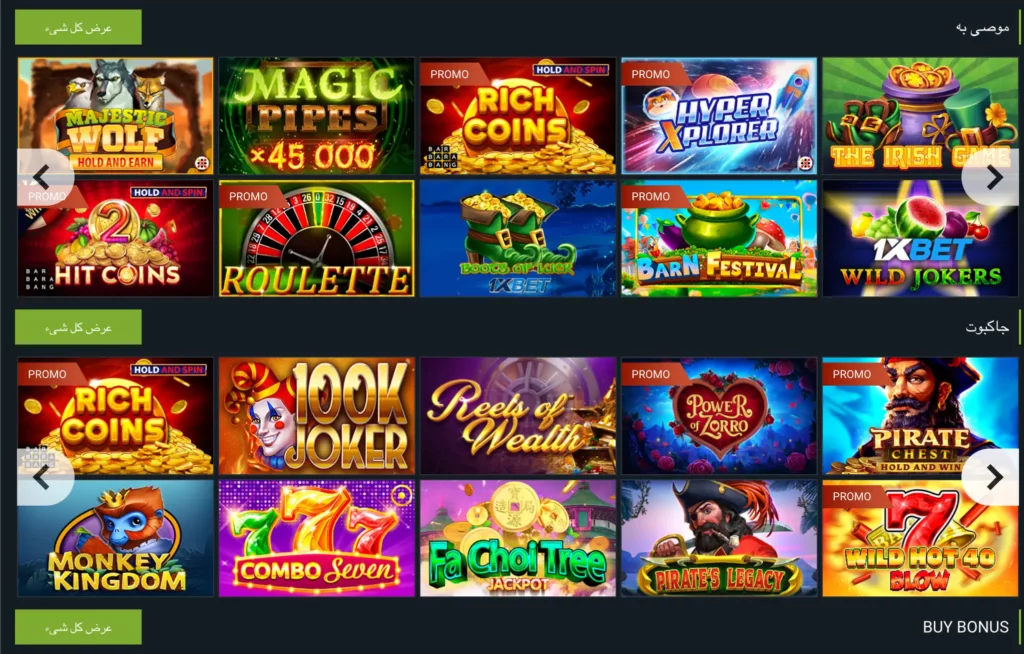
Task: Open the Barn Festival game
Action: point(719,238)
